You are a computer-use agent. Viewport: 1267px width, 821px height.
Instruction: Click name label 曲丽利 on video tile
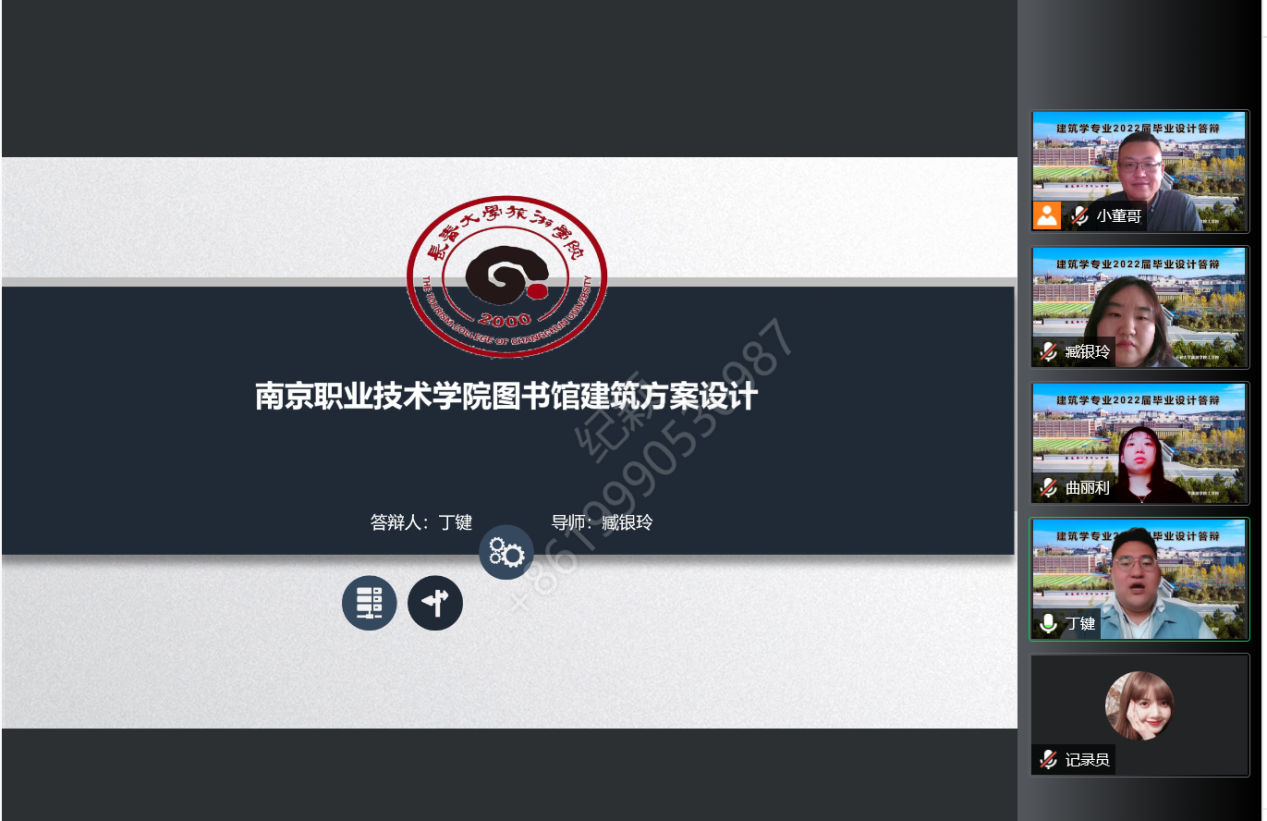click(x=1087, y=488)
